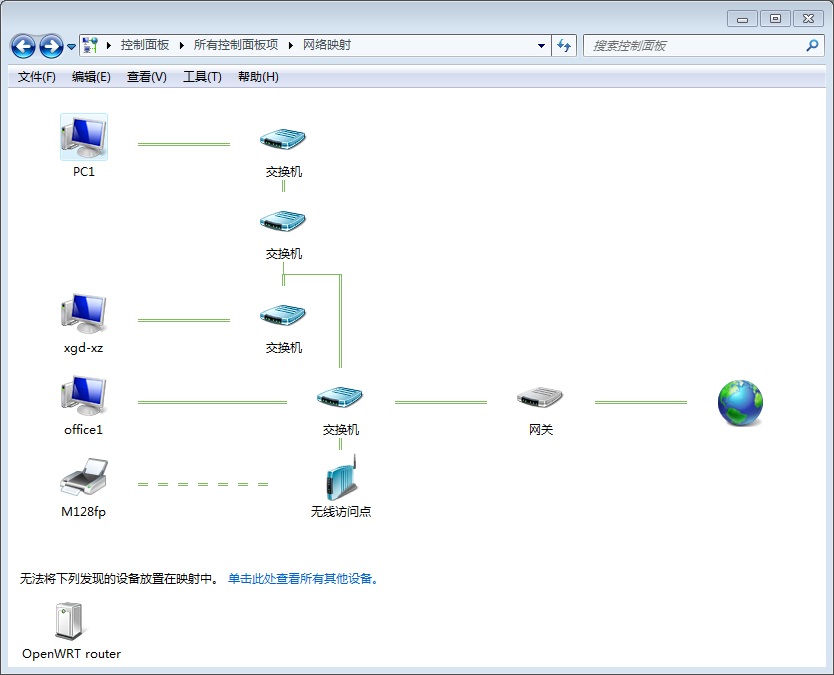Image resolution: width=834 pixels, height=675 pixels.
Task: Select the 交换机 switch next to xgd-xz
Action: [x=283, y=316]
